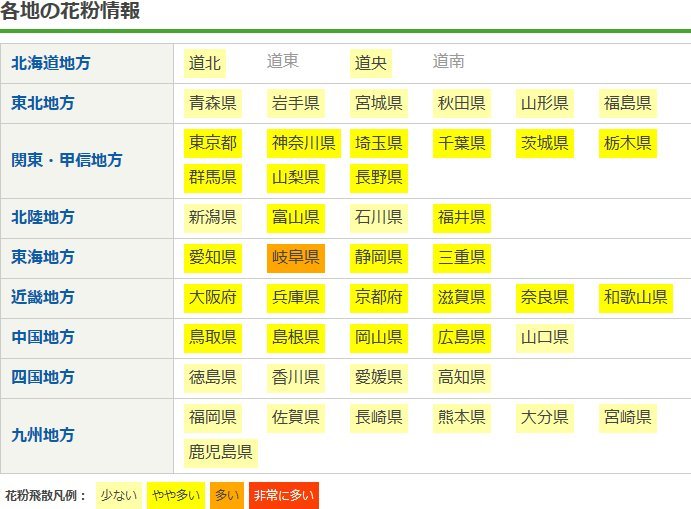The image size is (691, 509).
Task: Select the 長野県 prefecture link
Action: click(x=378, y=177)
